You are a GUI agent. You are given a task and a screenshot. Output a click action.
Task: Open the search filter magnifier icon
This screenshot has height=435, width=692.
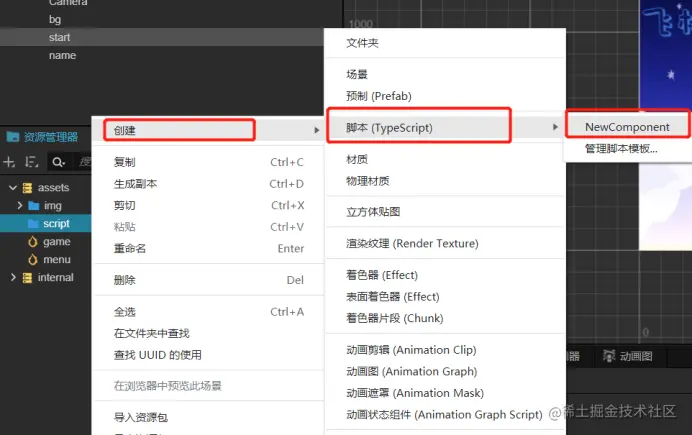(x=58, y=162)
